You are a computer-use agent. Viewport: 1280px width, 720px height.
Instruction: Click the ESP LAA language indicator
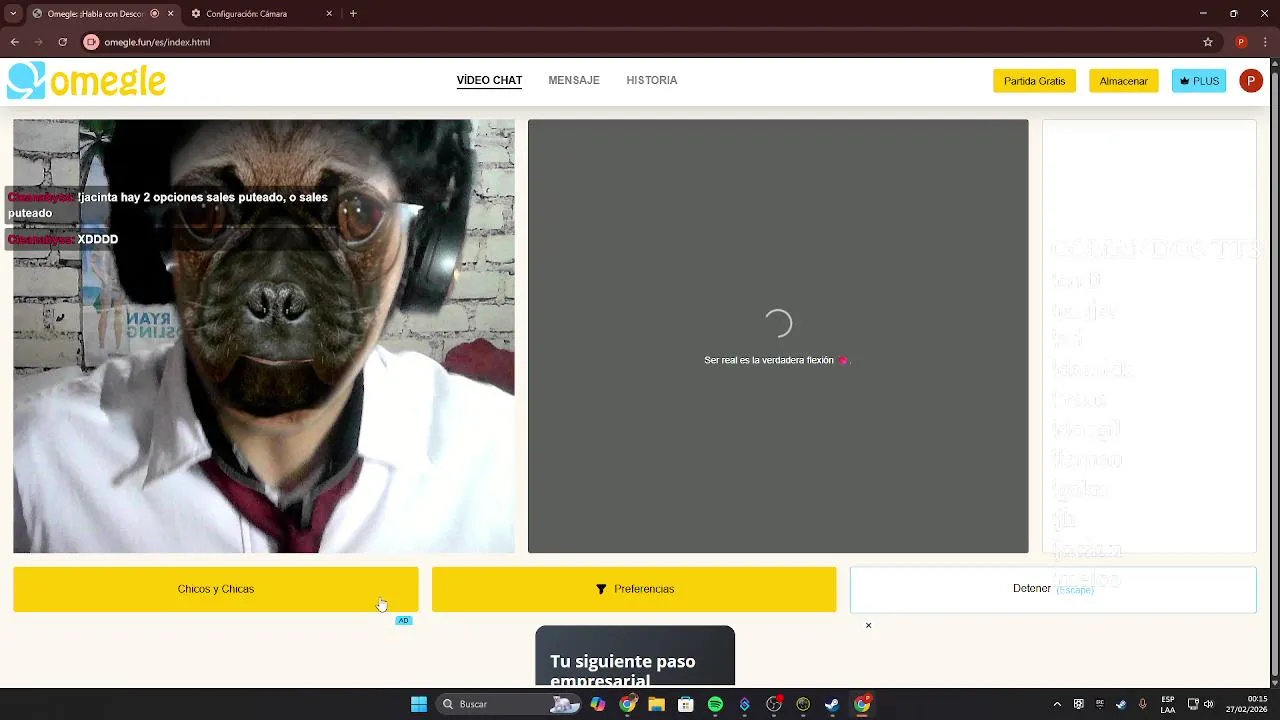click(1168, 704)
